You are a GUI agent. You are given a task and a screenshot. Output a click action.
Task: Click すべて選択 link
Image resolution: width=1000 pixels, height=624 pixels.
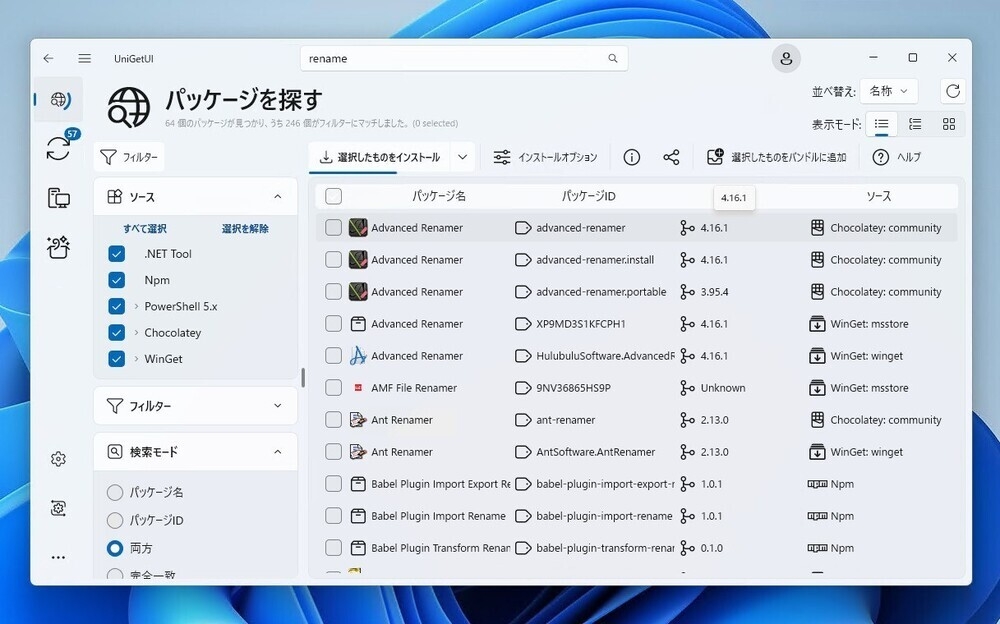tap(145, 228)
